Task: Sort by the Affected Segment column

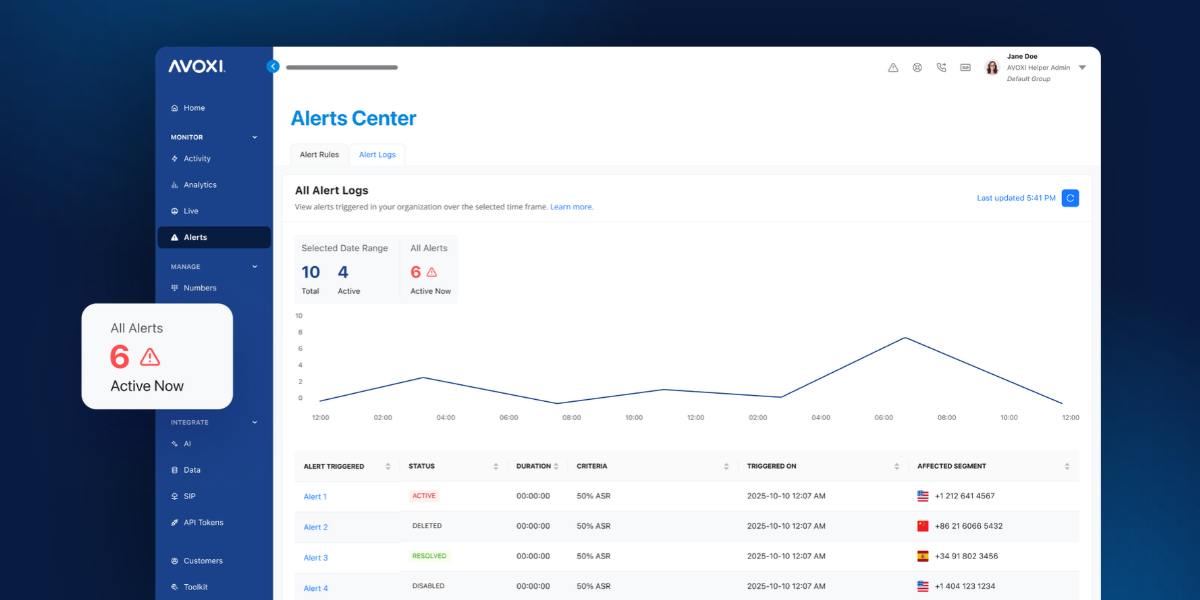Action: pos(1067,467)
